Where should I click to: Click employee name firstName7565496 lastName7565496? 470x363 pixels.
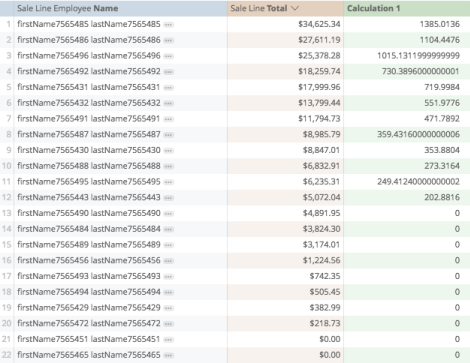click(89, 56)
